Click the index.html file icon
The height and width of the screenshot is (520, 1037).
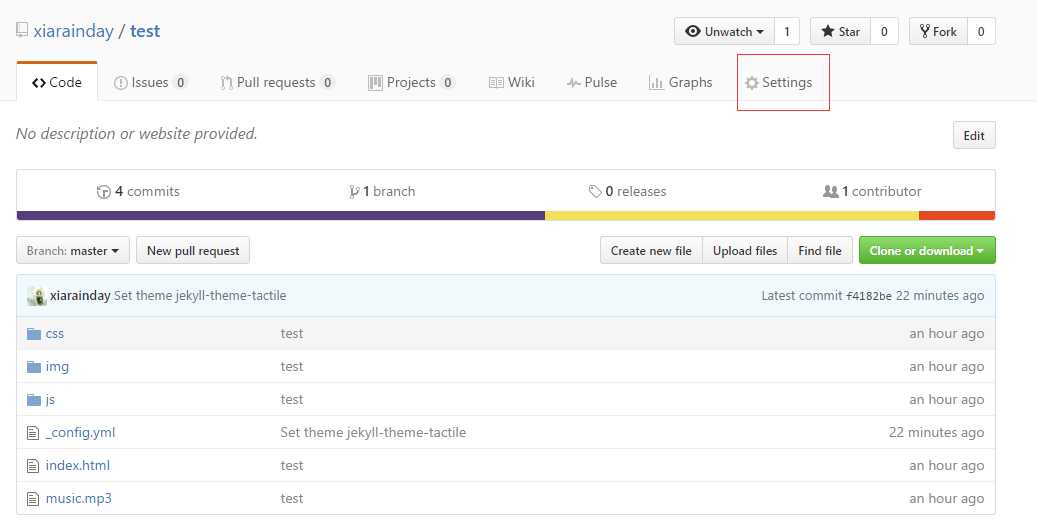coord(33,466)
